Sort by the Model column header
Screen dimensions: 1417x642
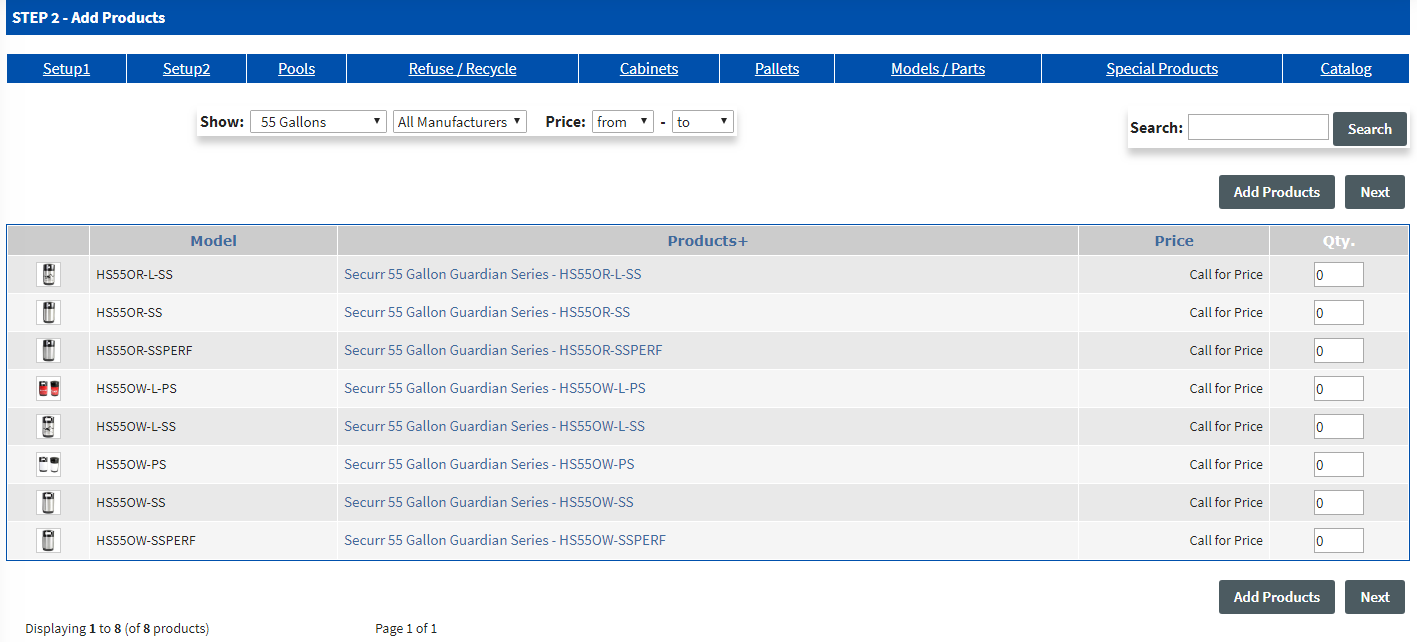coord(214,241)
